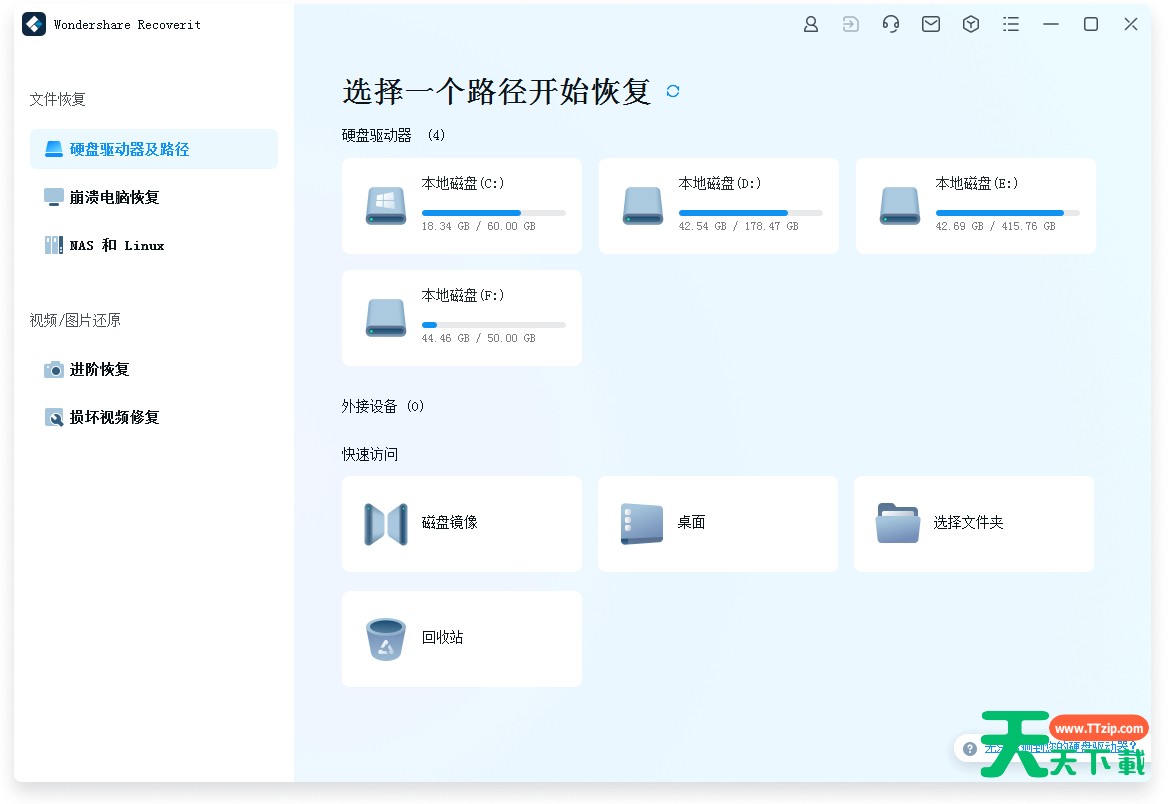Open the 磁盘镜像 disk image icon
This screenshot has width=1173, height=804.
click(386, 524)
